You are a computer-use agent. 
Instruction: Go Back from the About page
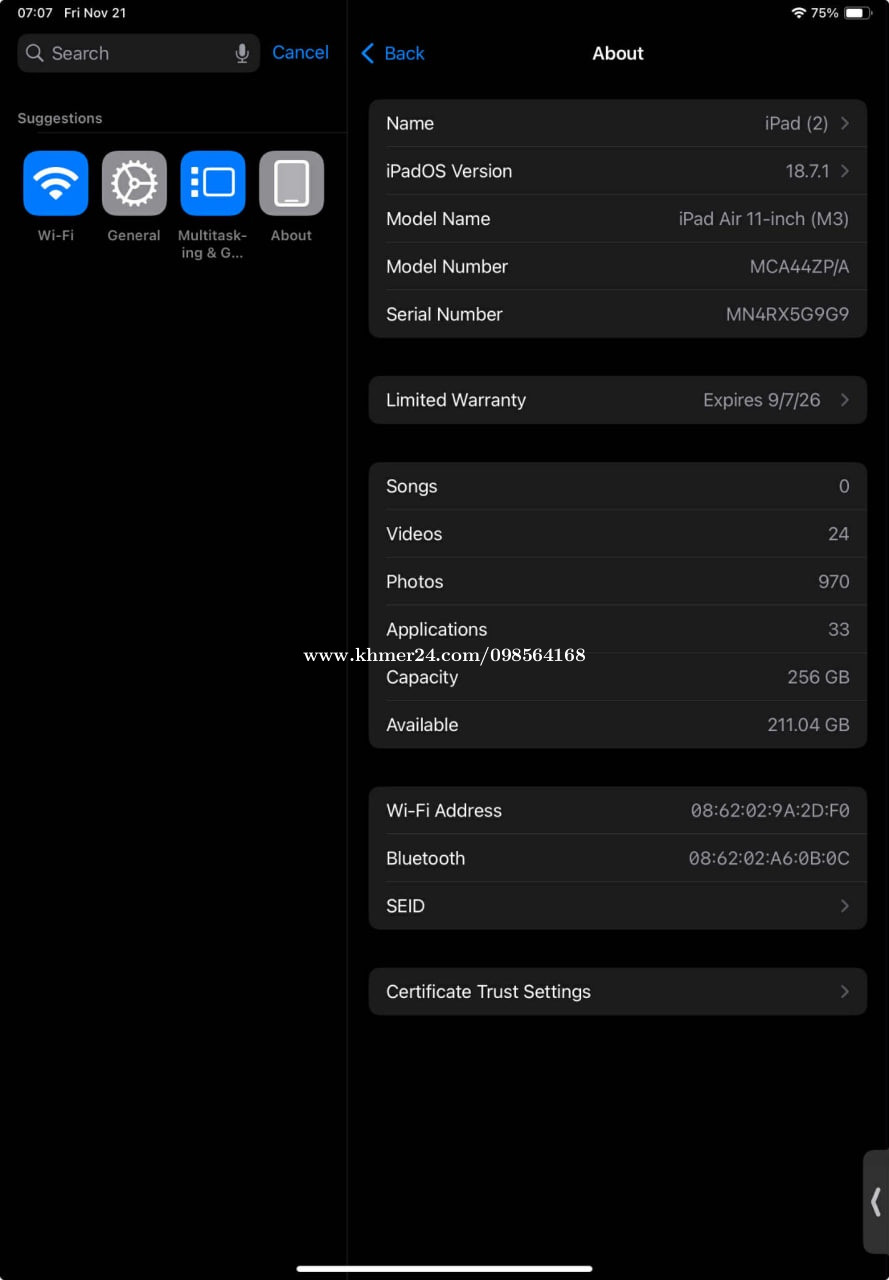393,54
